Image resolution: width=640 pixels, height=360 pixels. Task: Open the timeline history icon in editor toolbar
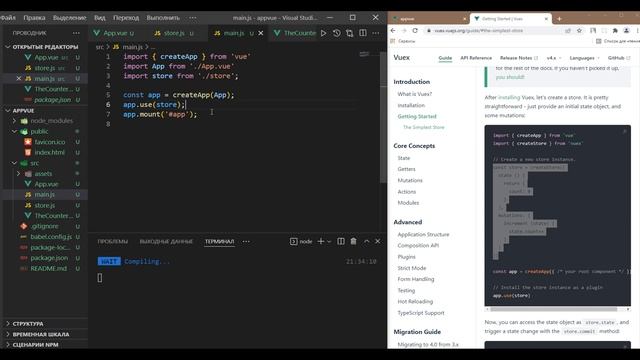click(x=336, y=33)
